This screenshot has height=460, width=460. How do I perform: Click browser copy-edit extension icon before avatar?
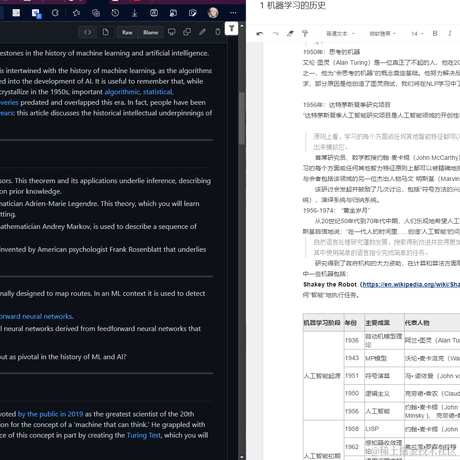[192, 13]
